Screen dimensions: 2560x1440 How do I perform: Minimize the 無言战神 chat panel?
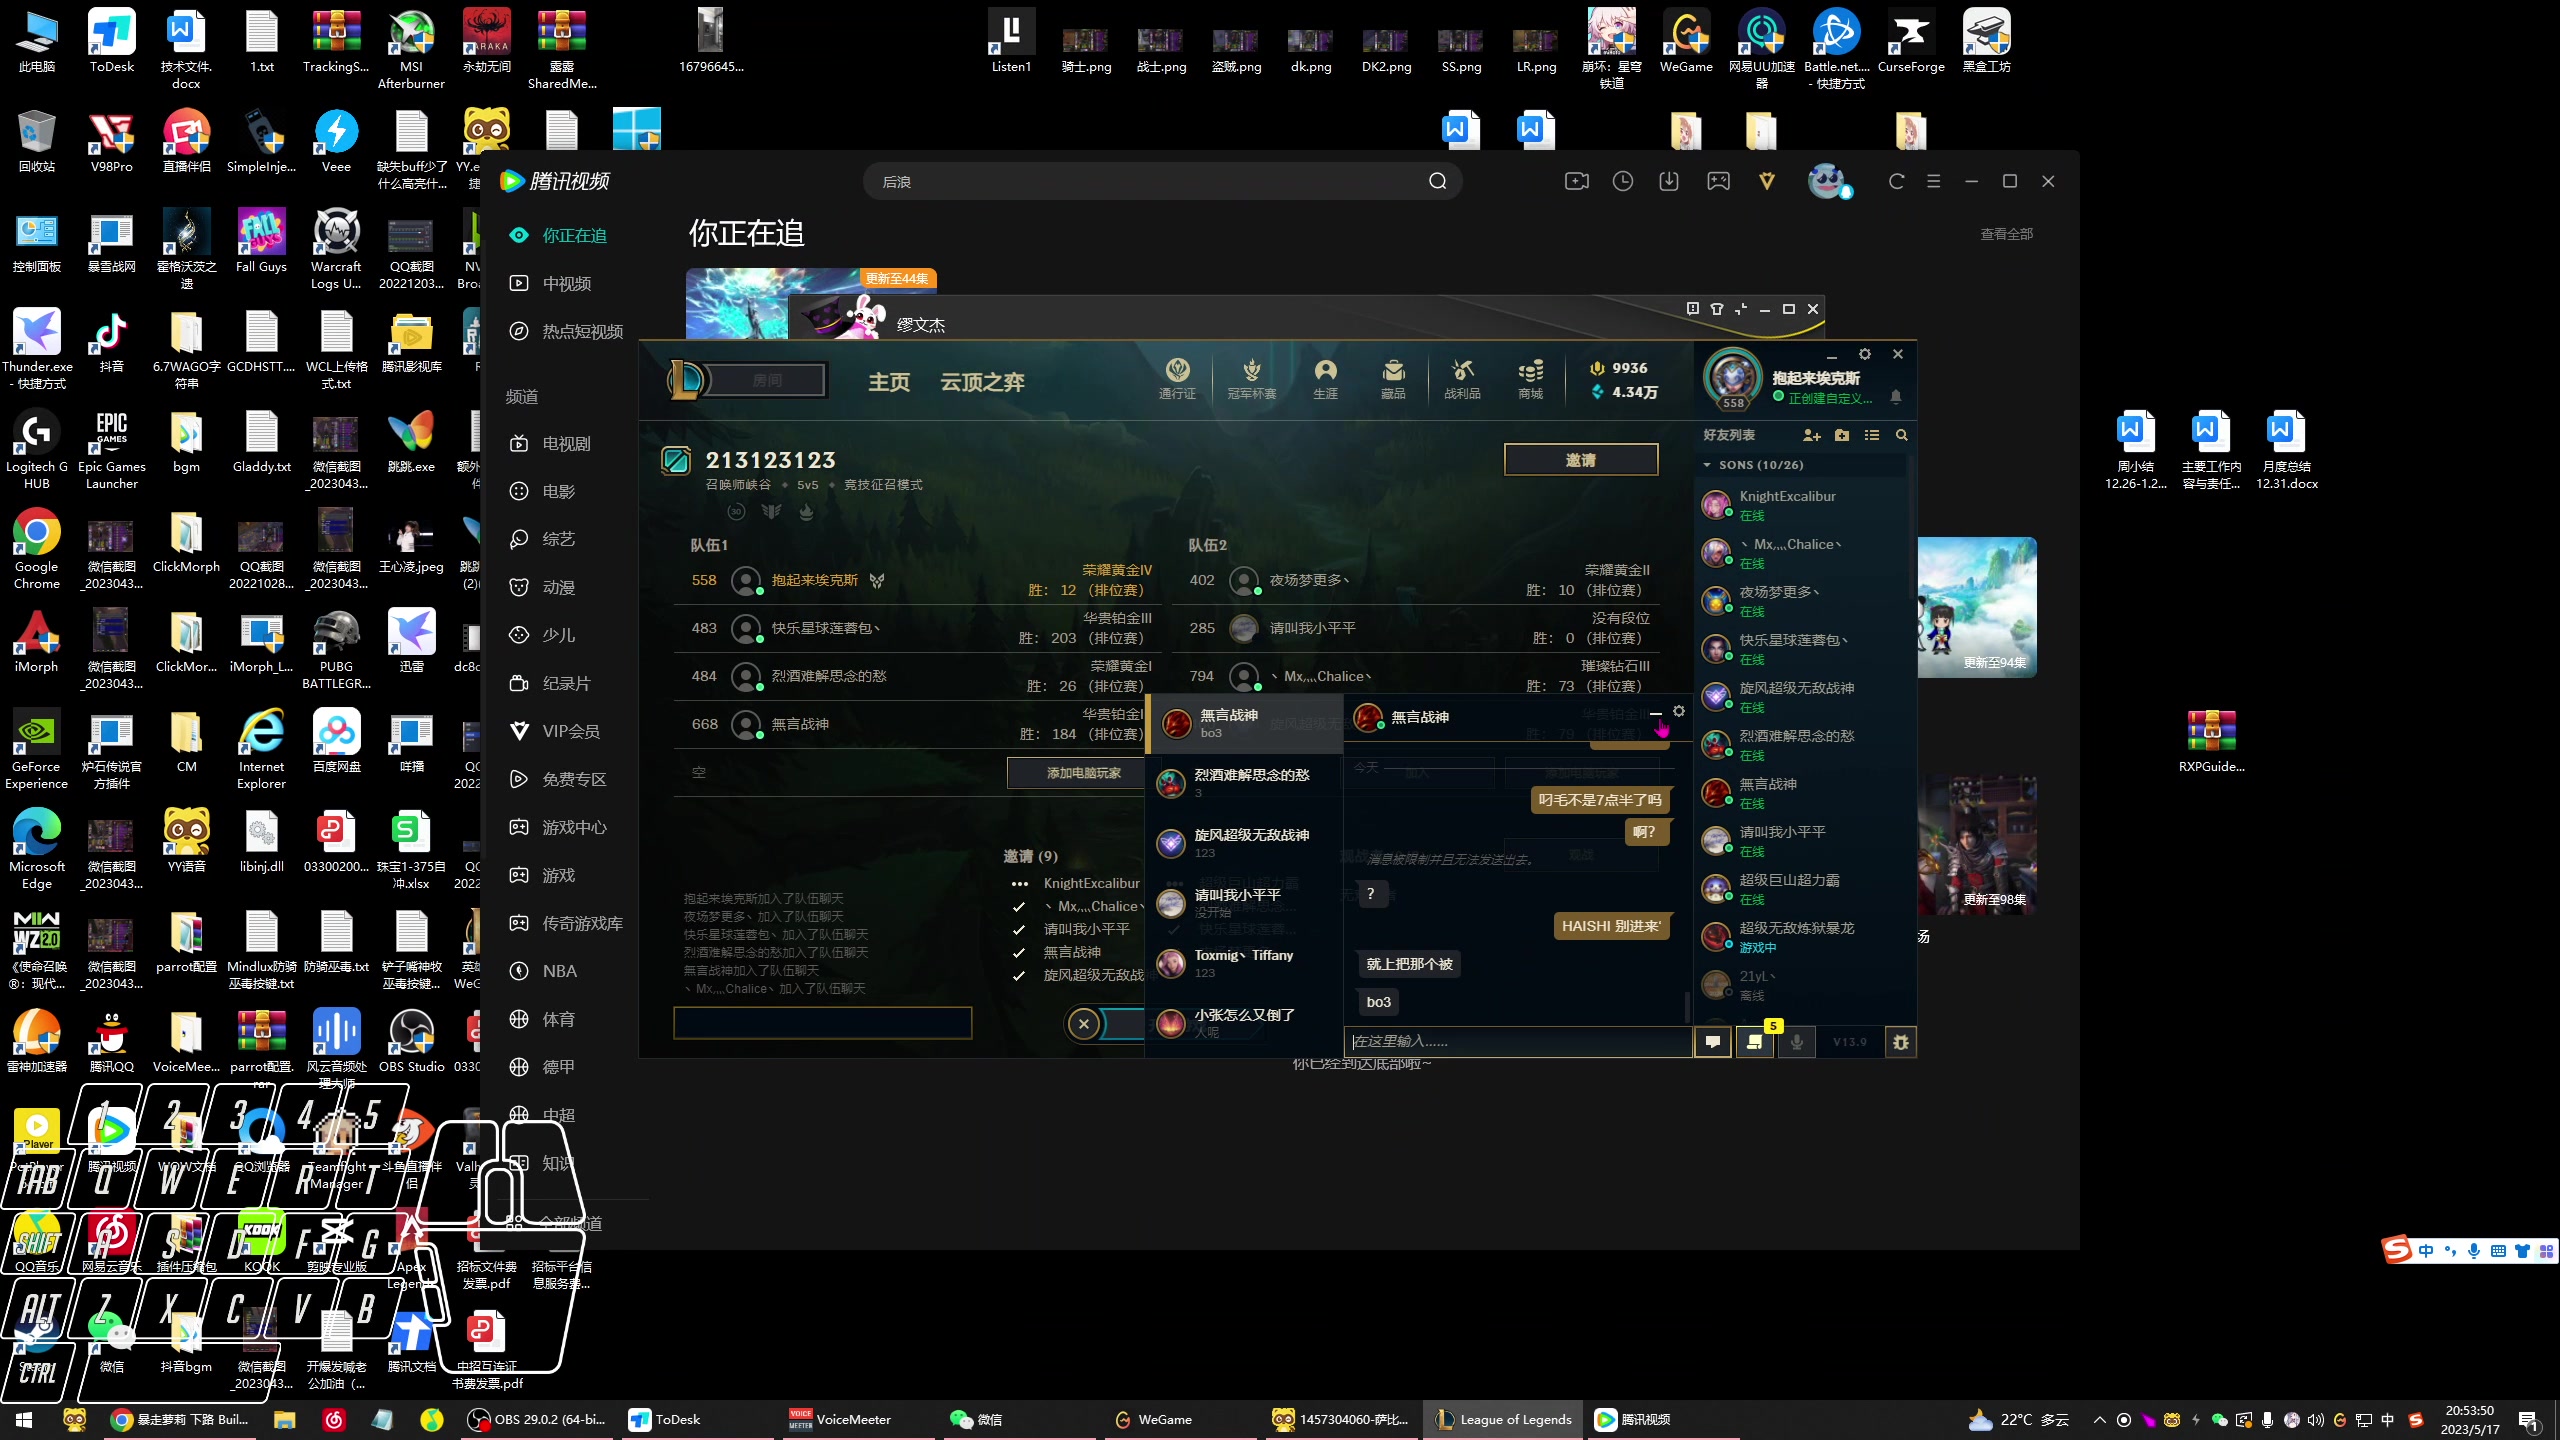1656,712
